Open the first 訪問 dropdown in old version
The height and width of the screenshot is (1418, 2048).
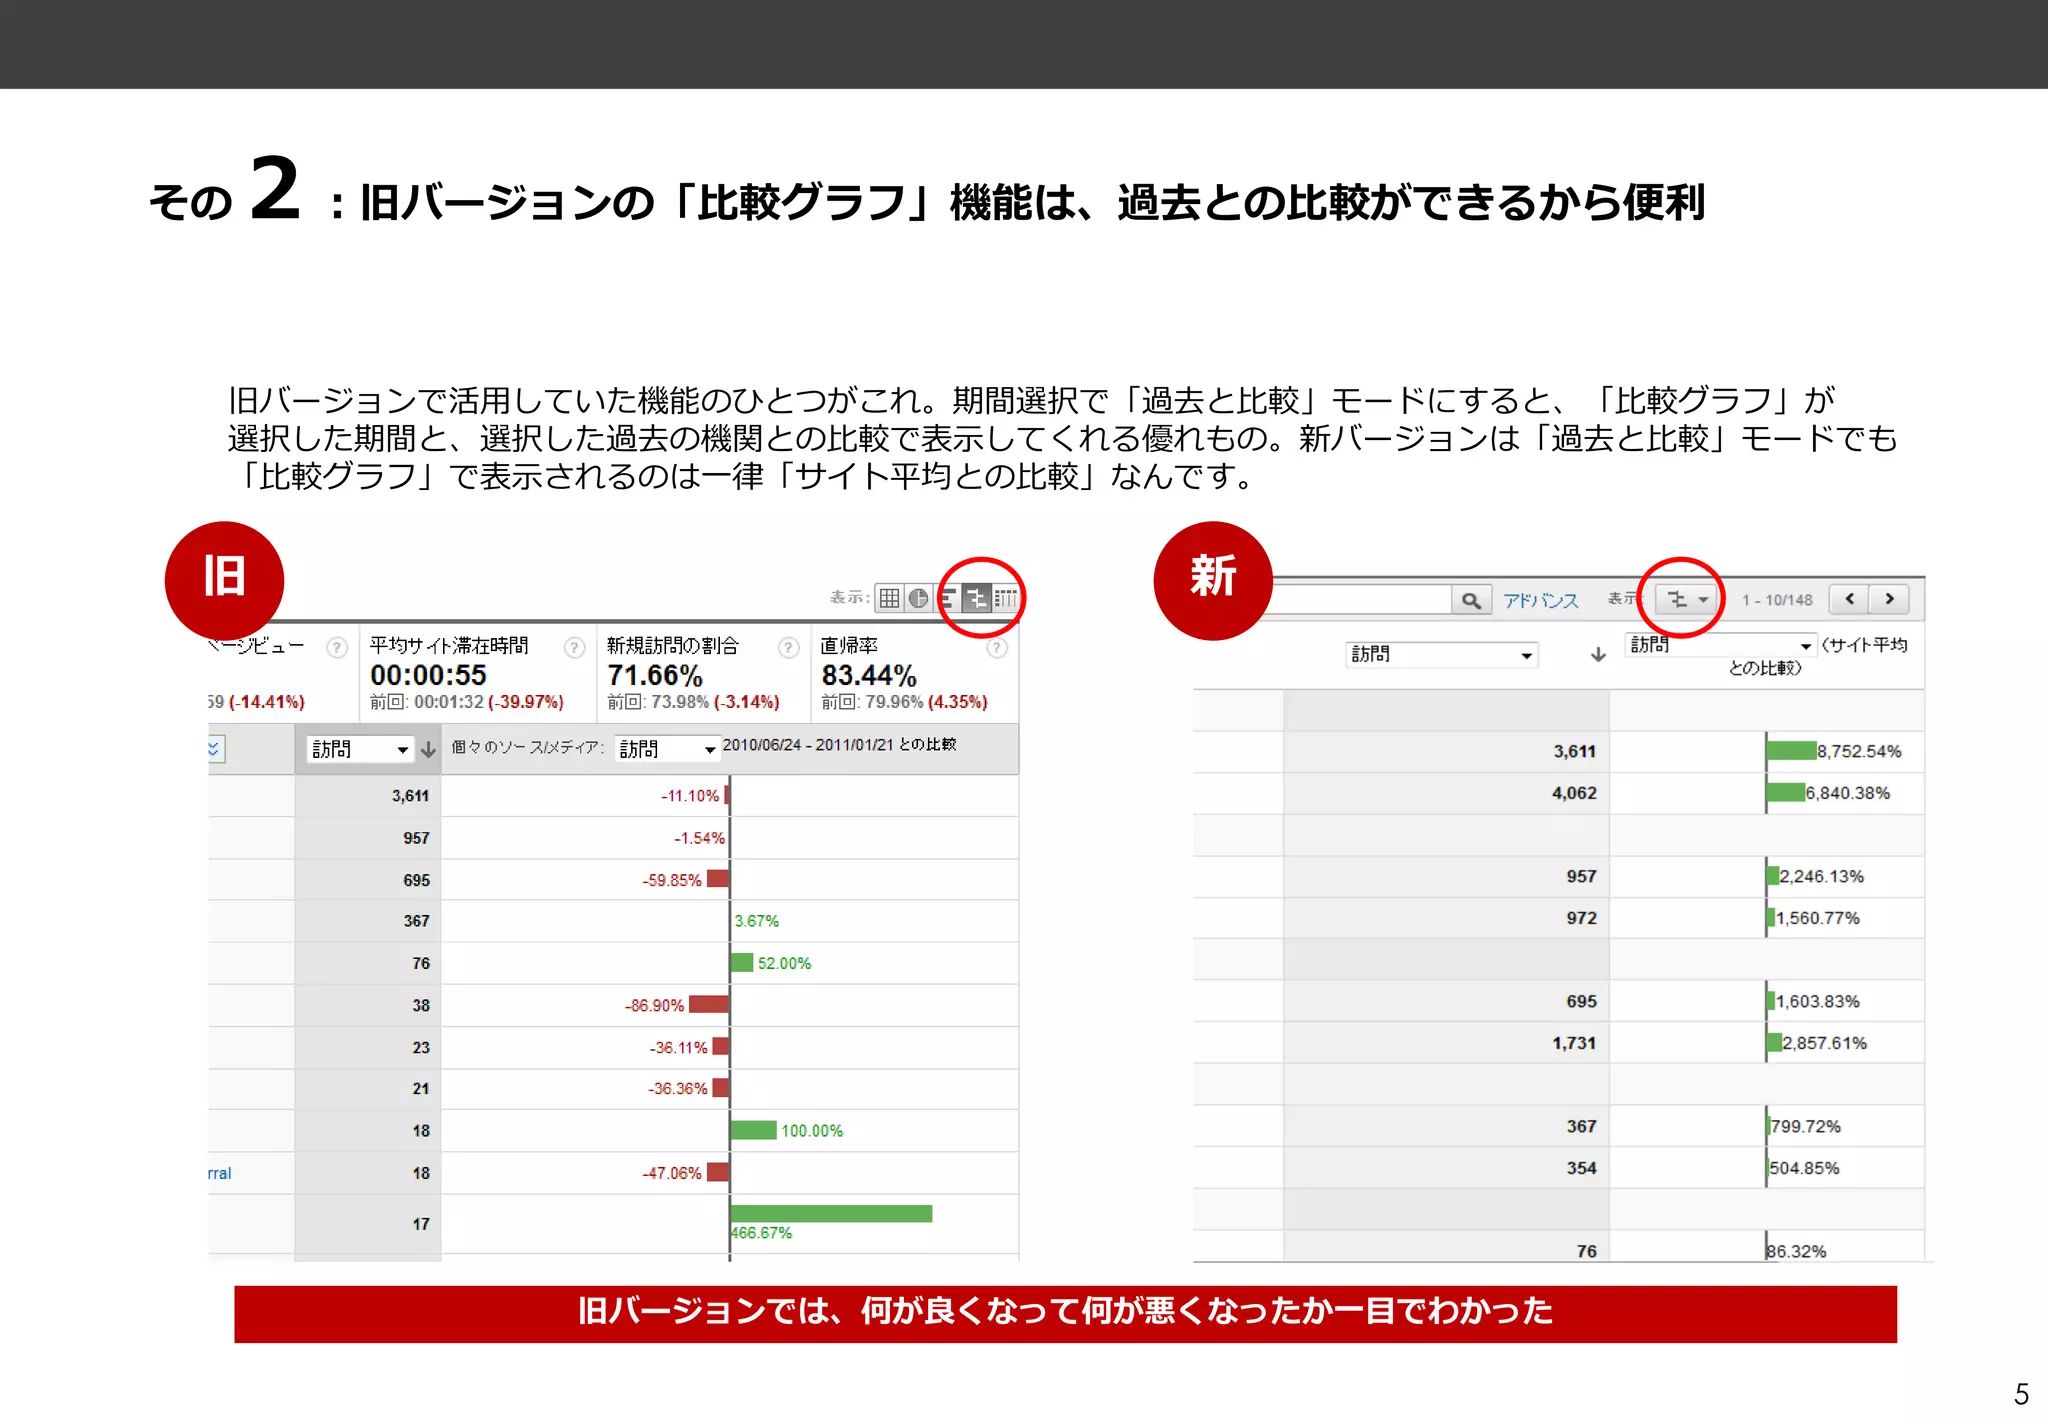(360, 749)
